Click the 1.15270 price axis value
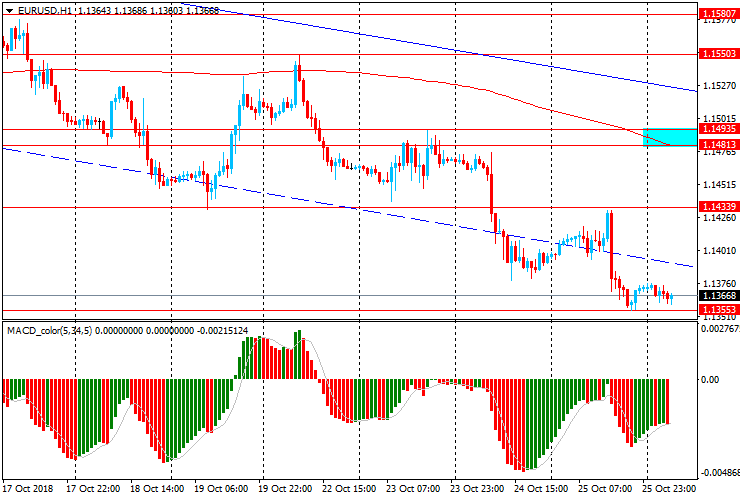The height and width of the screenshot is (500, 740). [x=719, y=85]
